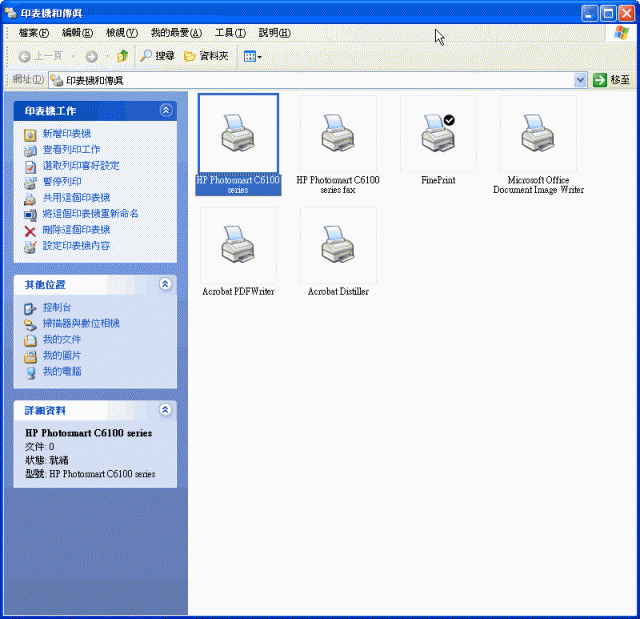Click the 刪除這個印表機 link

pyautogui.click(x=76, y=229)
